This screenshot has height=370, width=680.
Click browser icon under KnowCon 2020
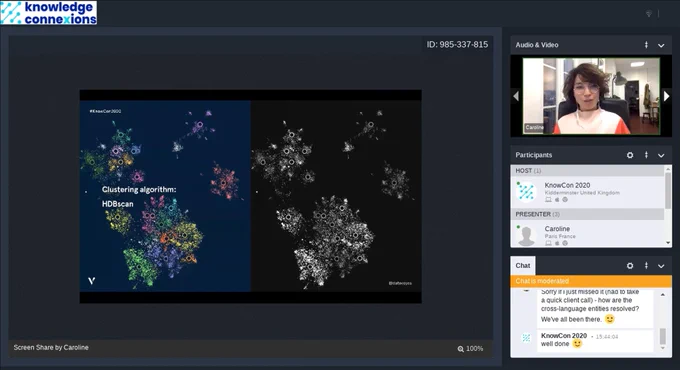coord(565,200)
